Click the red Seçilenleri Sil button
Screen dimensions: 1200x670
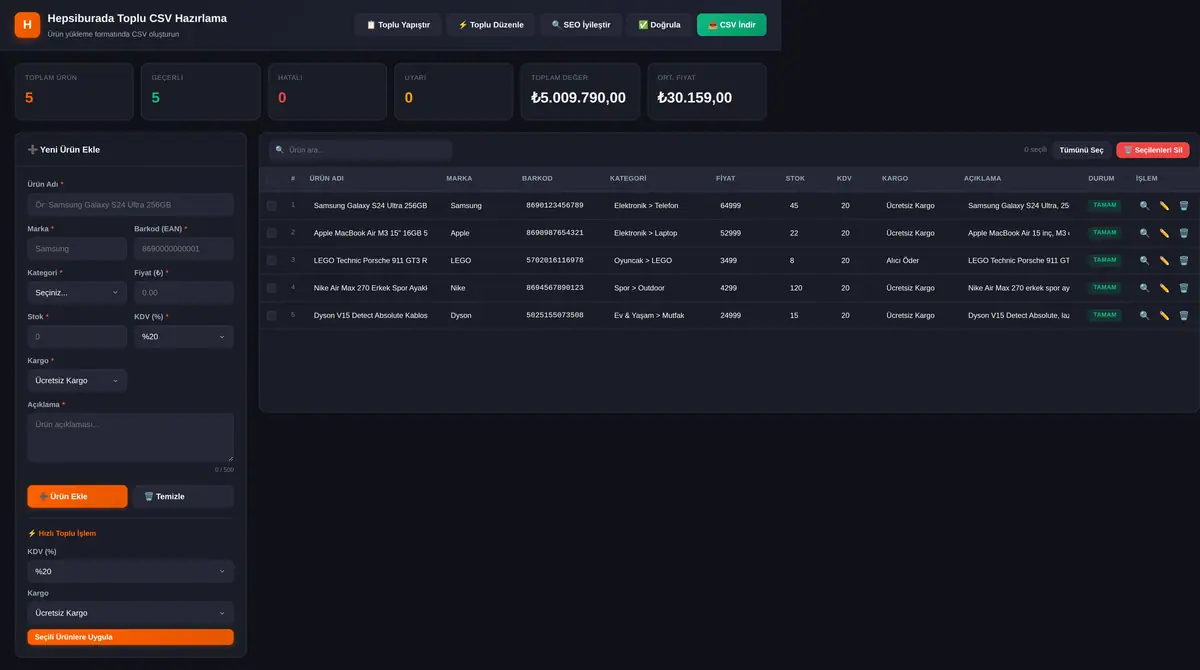point(1153,150)
